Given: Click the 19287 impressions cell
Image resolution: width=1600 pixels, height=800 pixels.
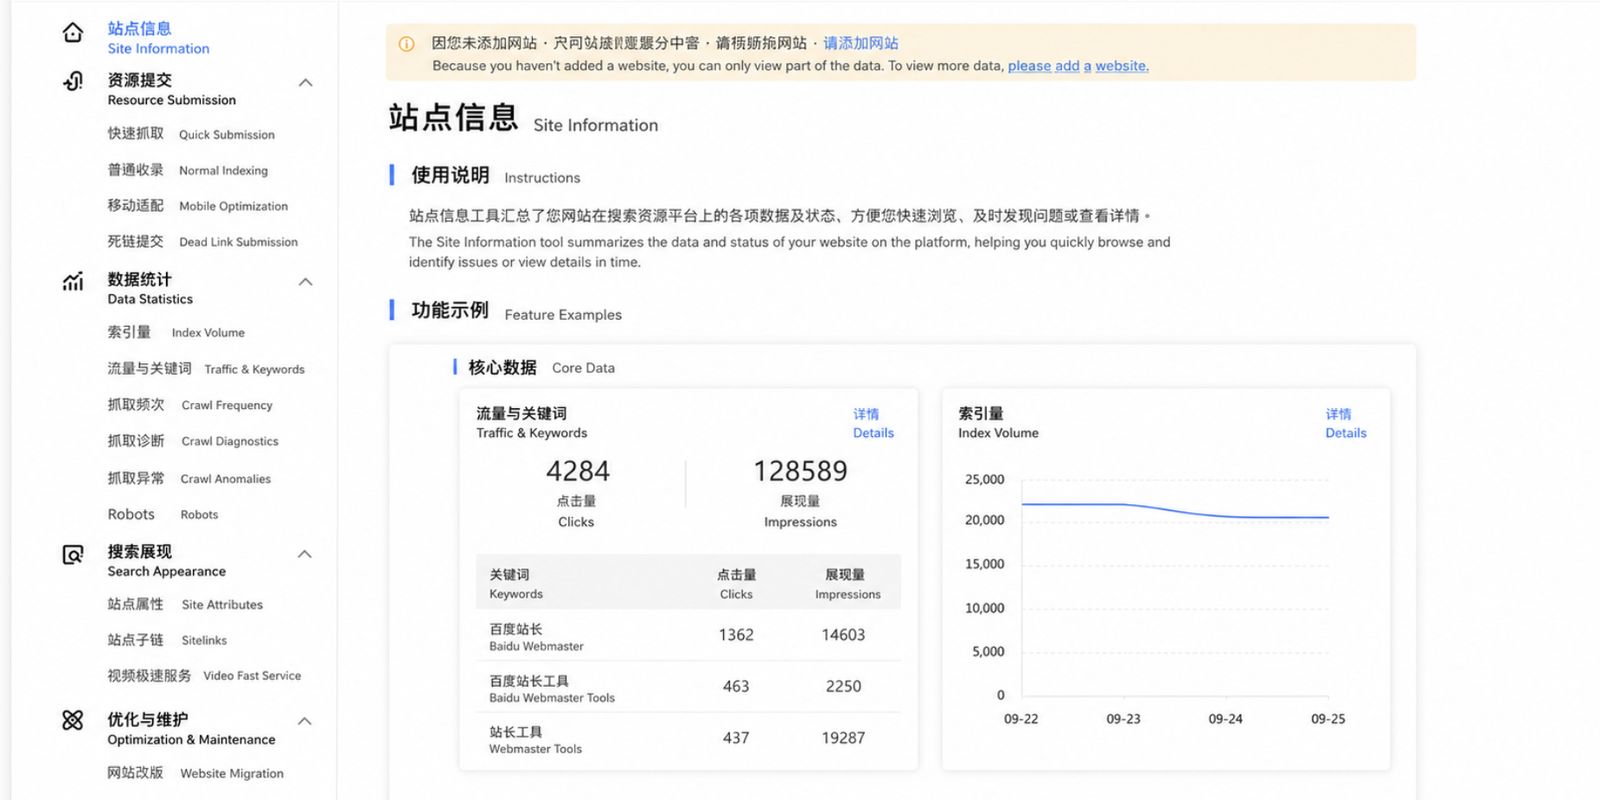Looking at the screenshot, I should coord(843,738).
